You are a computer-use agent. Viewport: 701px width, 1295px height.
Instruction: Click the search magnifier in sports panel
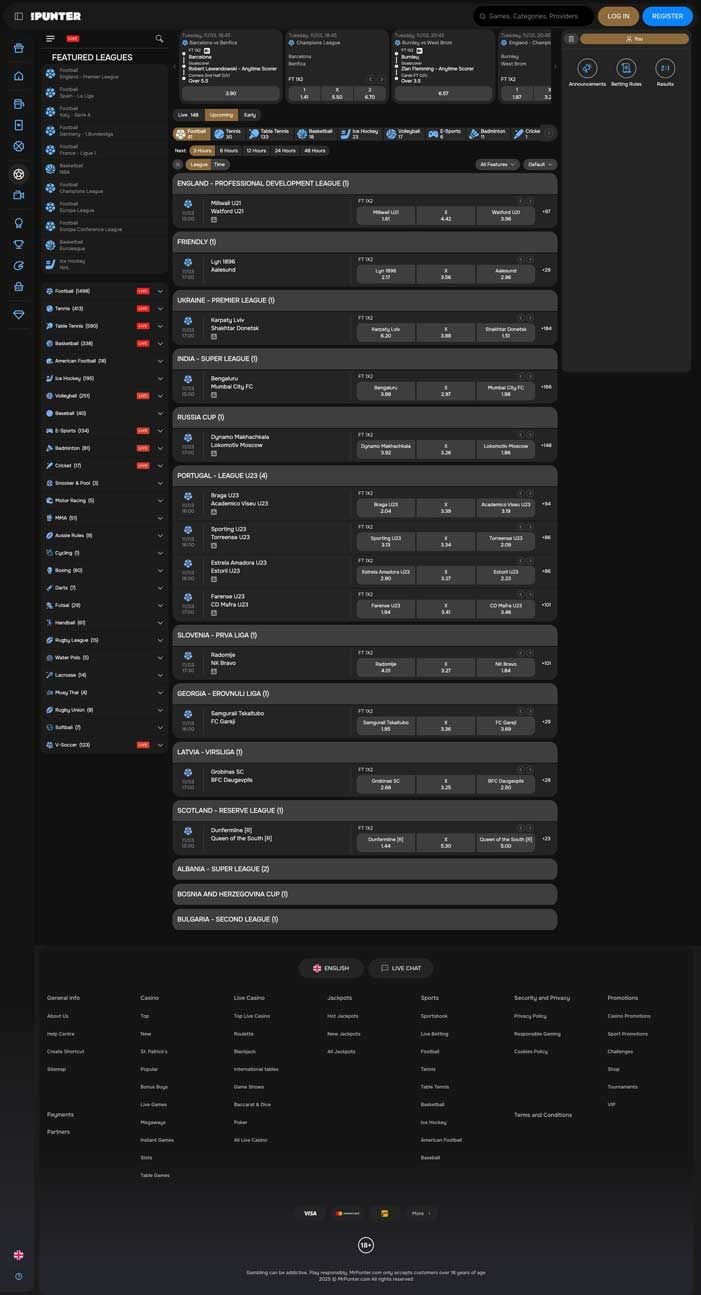click(159, 39)
